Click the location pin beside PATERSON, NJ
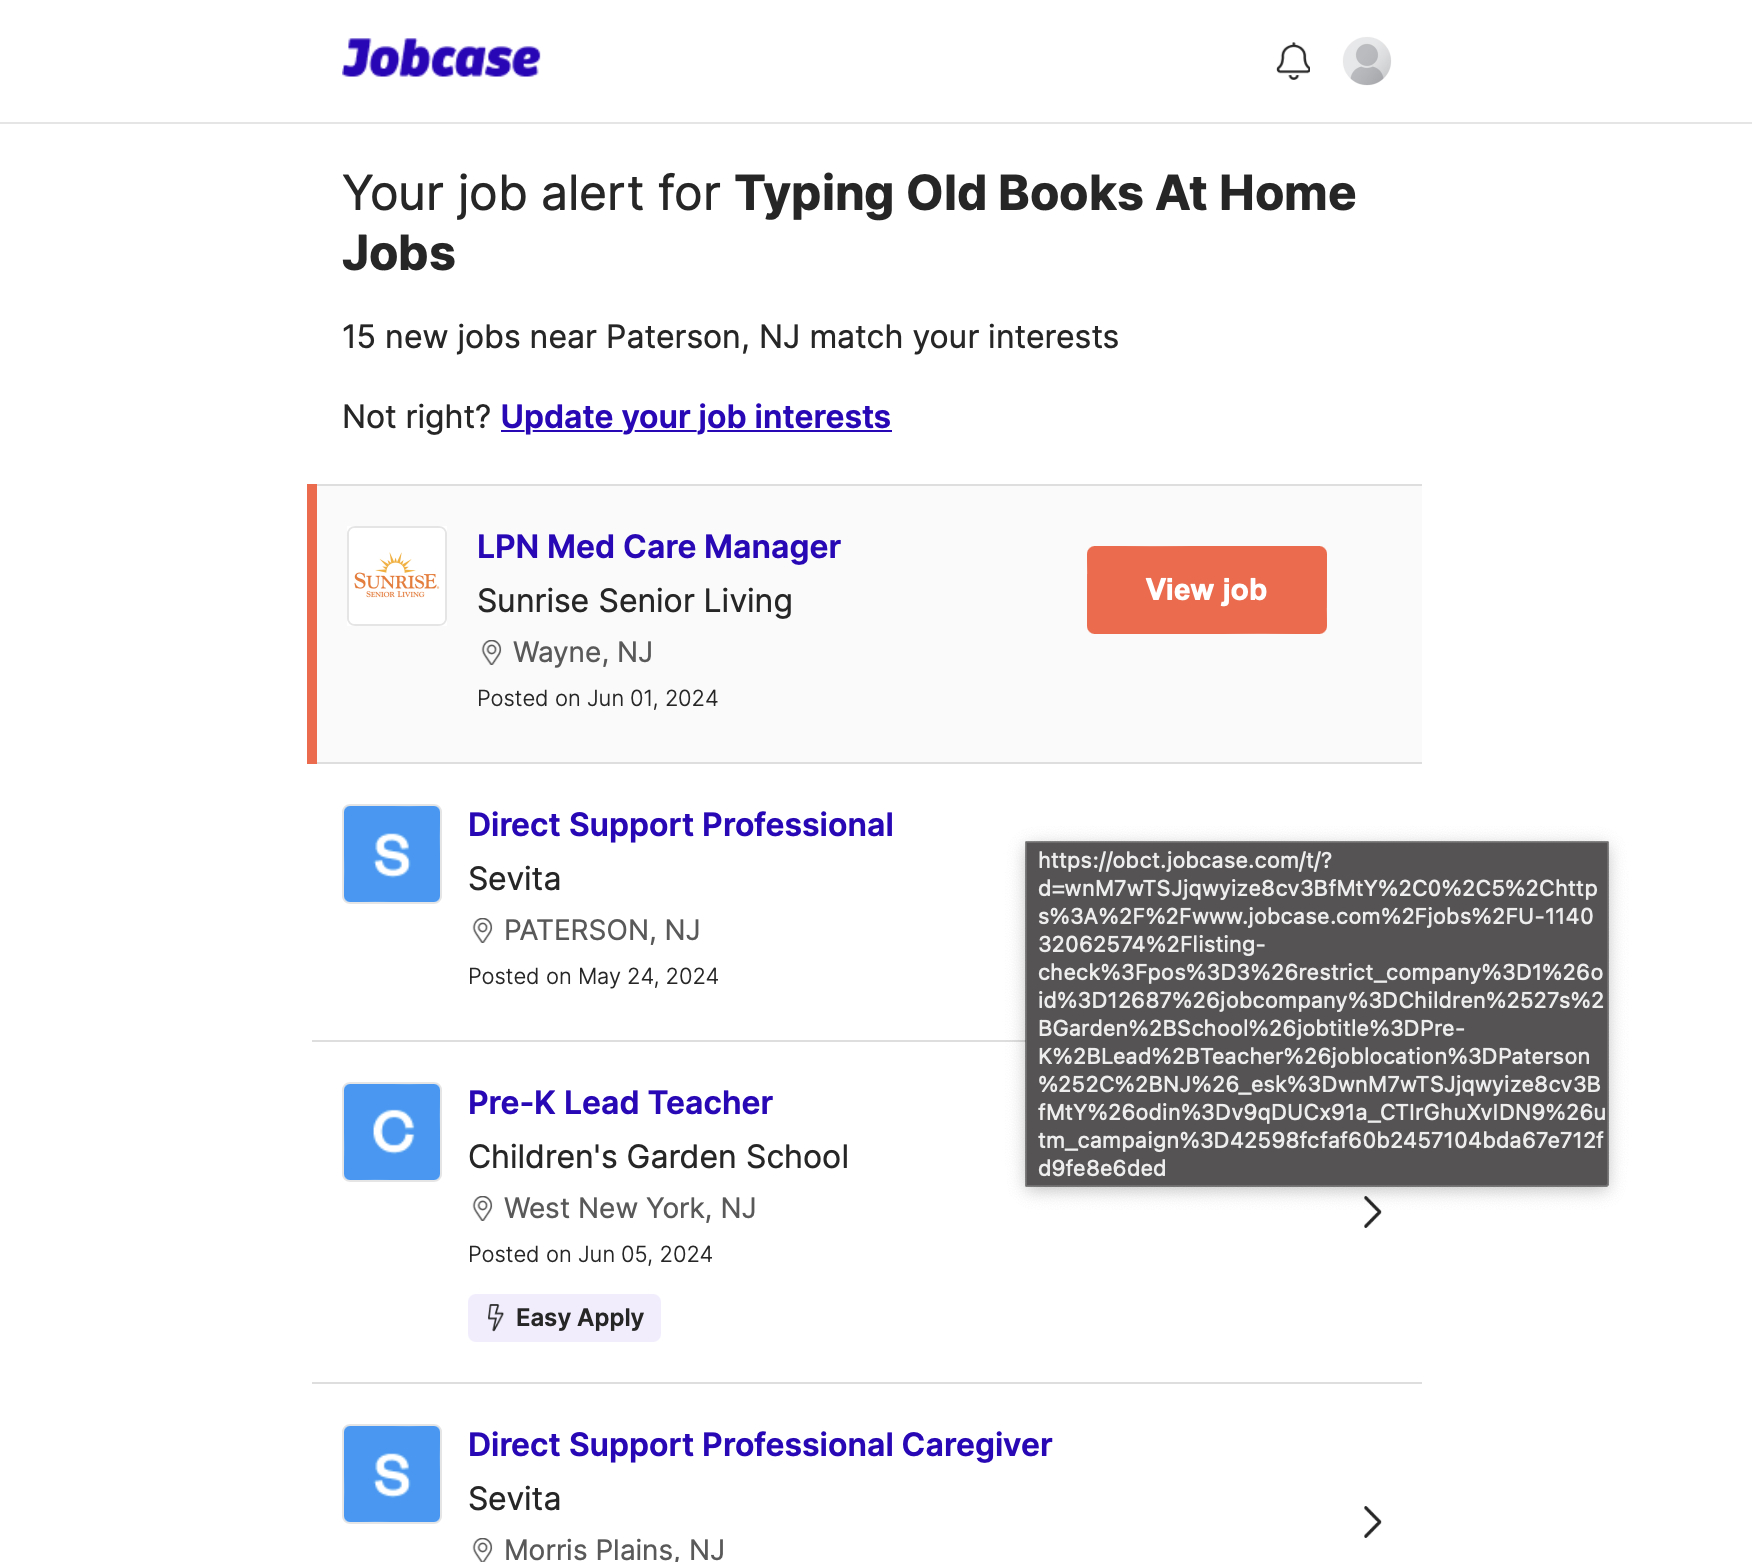Viewport: 1752px width, 1562px height. coord(482,930)
